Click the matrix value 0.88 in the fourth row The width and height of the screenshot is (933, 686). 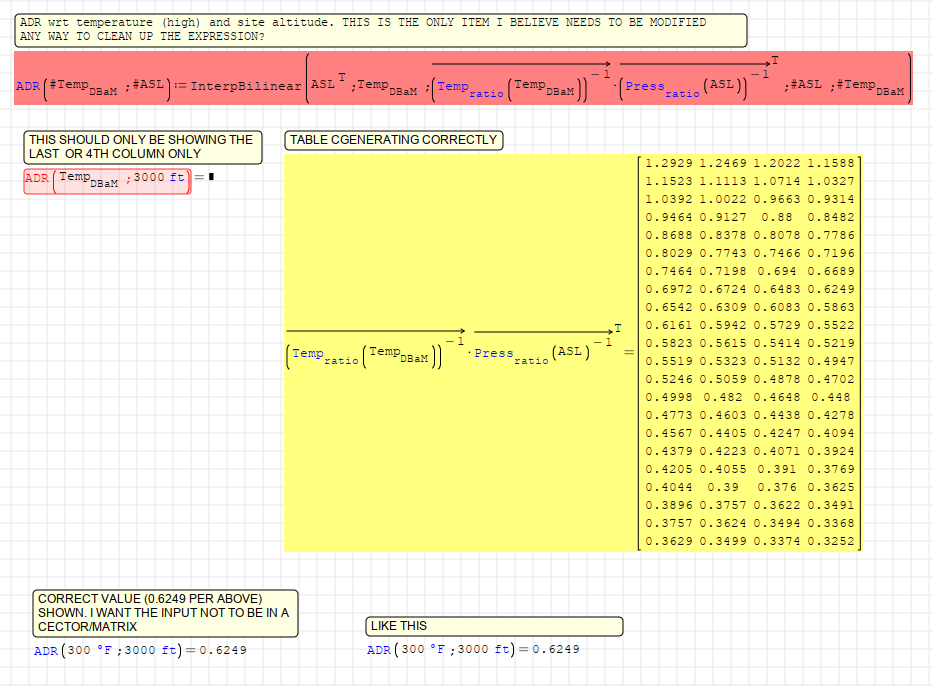777,216
